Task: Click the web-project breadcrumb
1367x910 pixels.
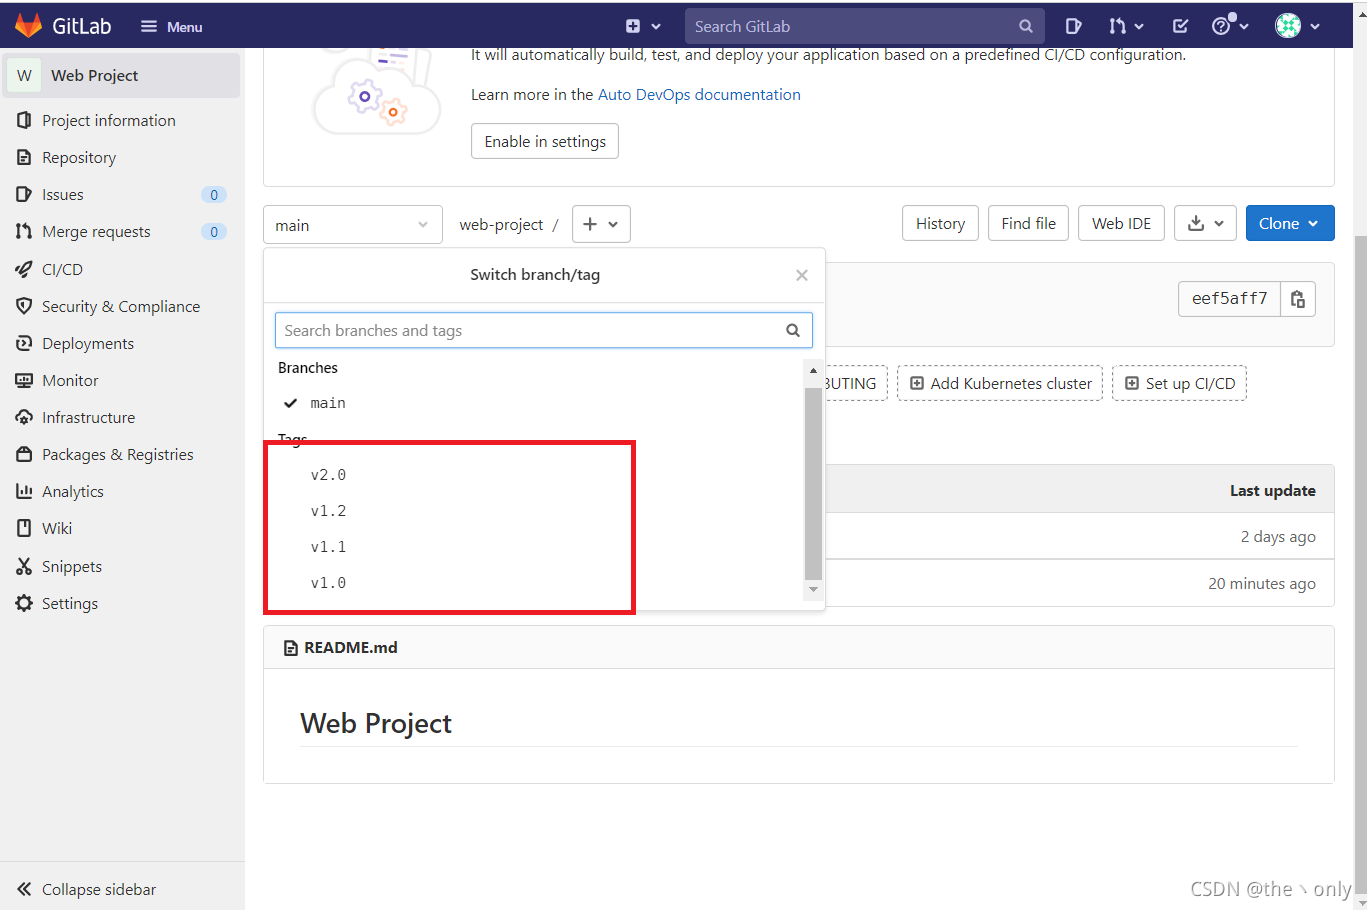Action: click(x=501, y=225)
